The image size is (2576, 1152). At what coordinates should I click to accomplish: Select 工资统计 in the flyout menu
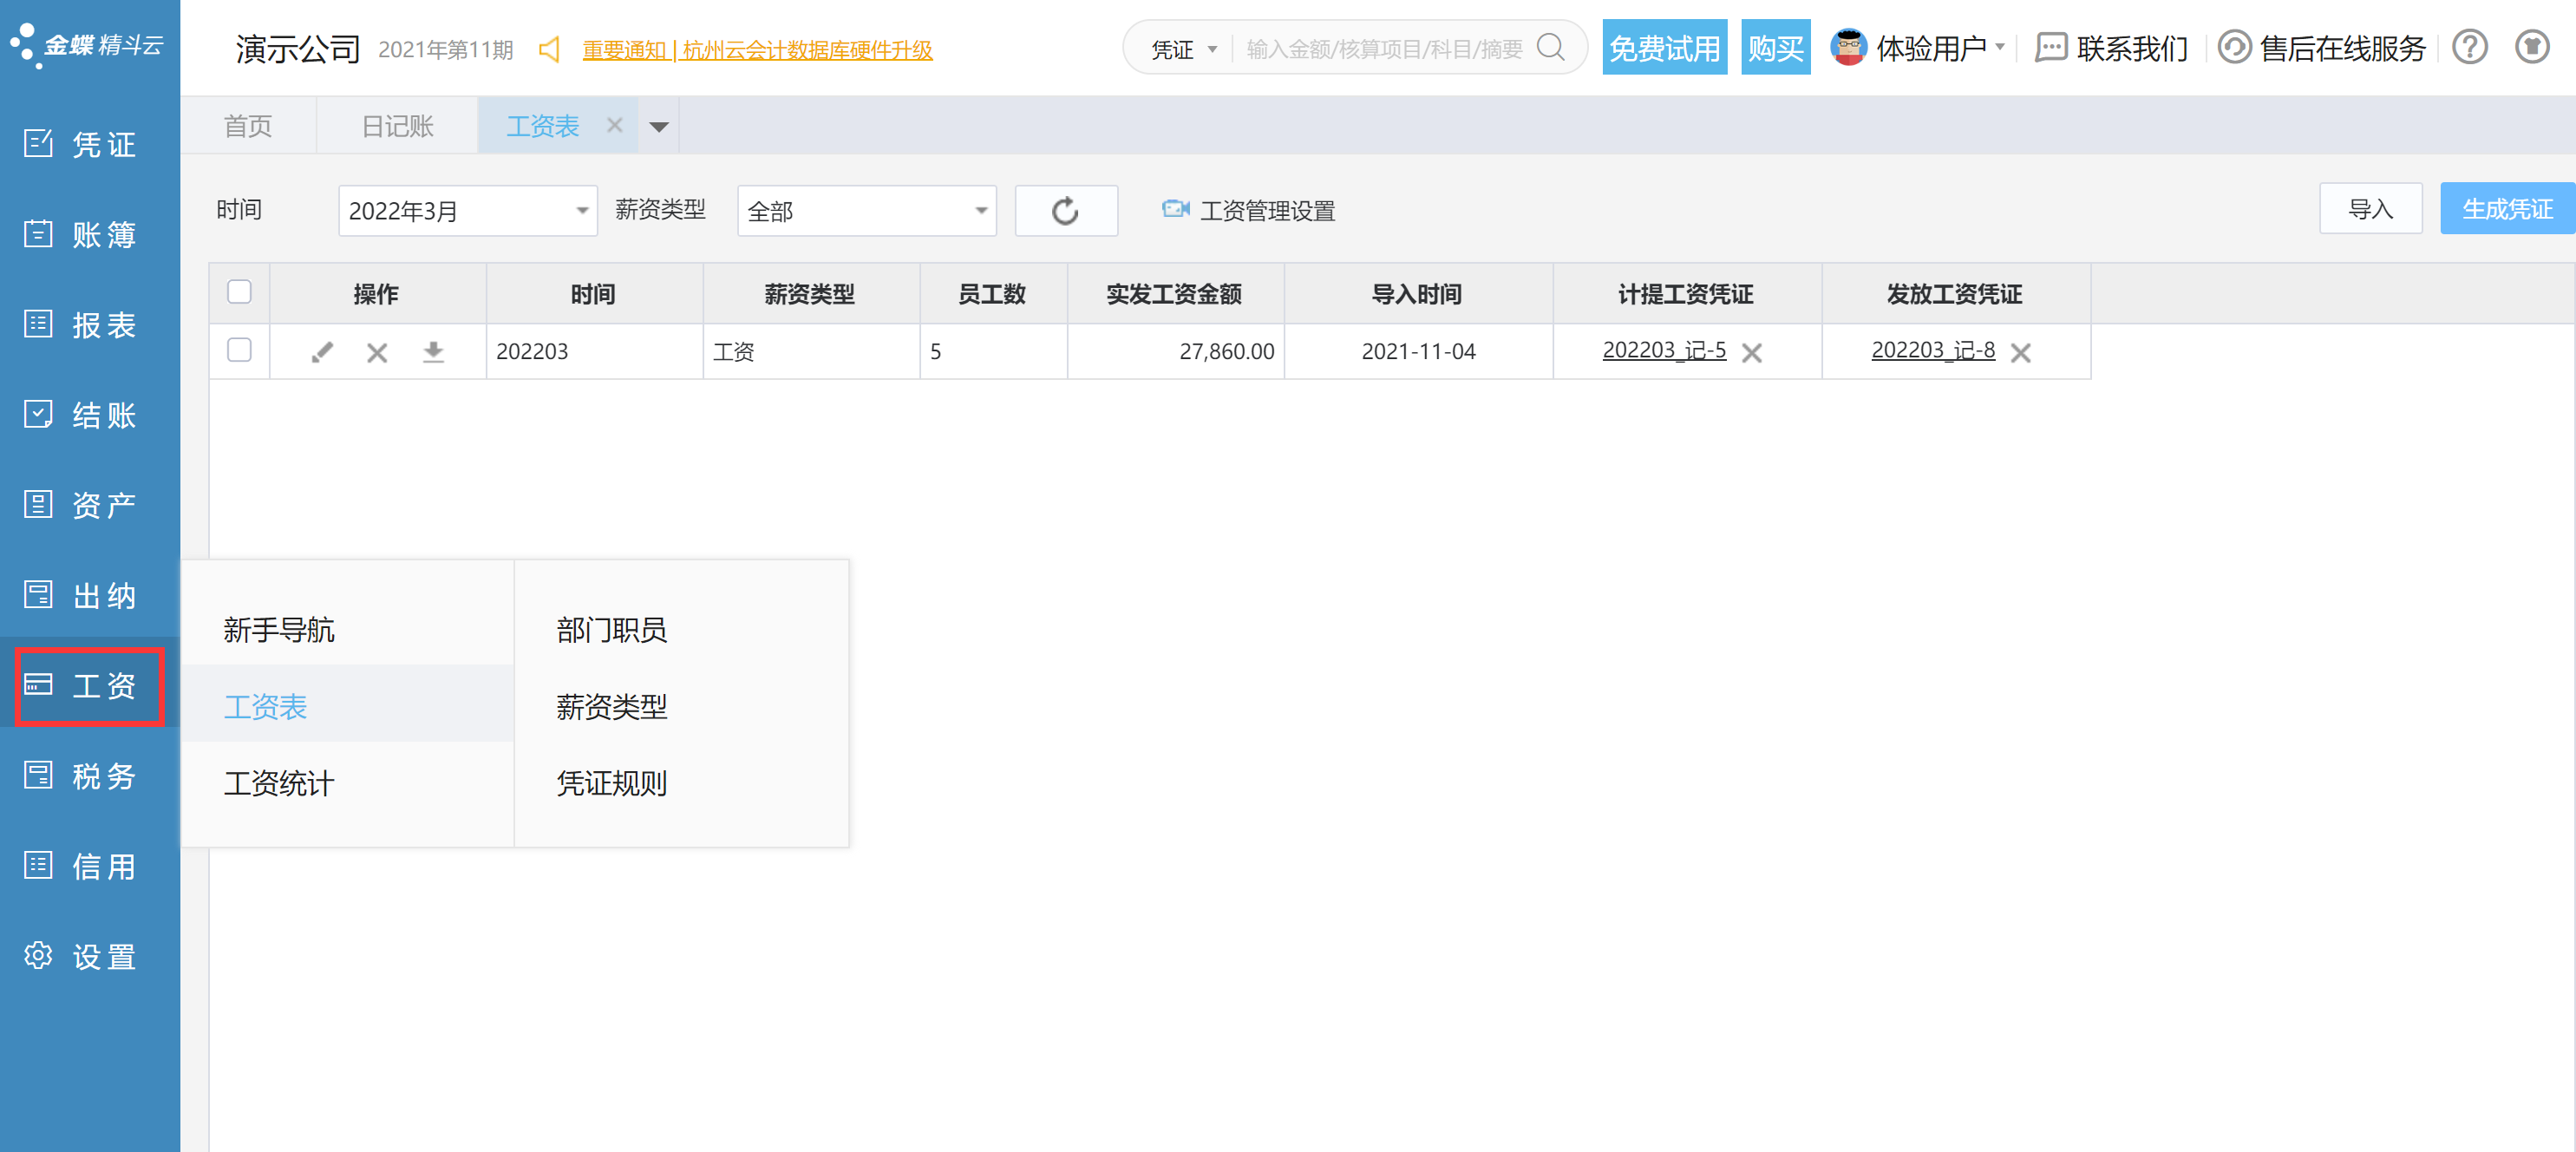pos(279,783)
